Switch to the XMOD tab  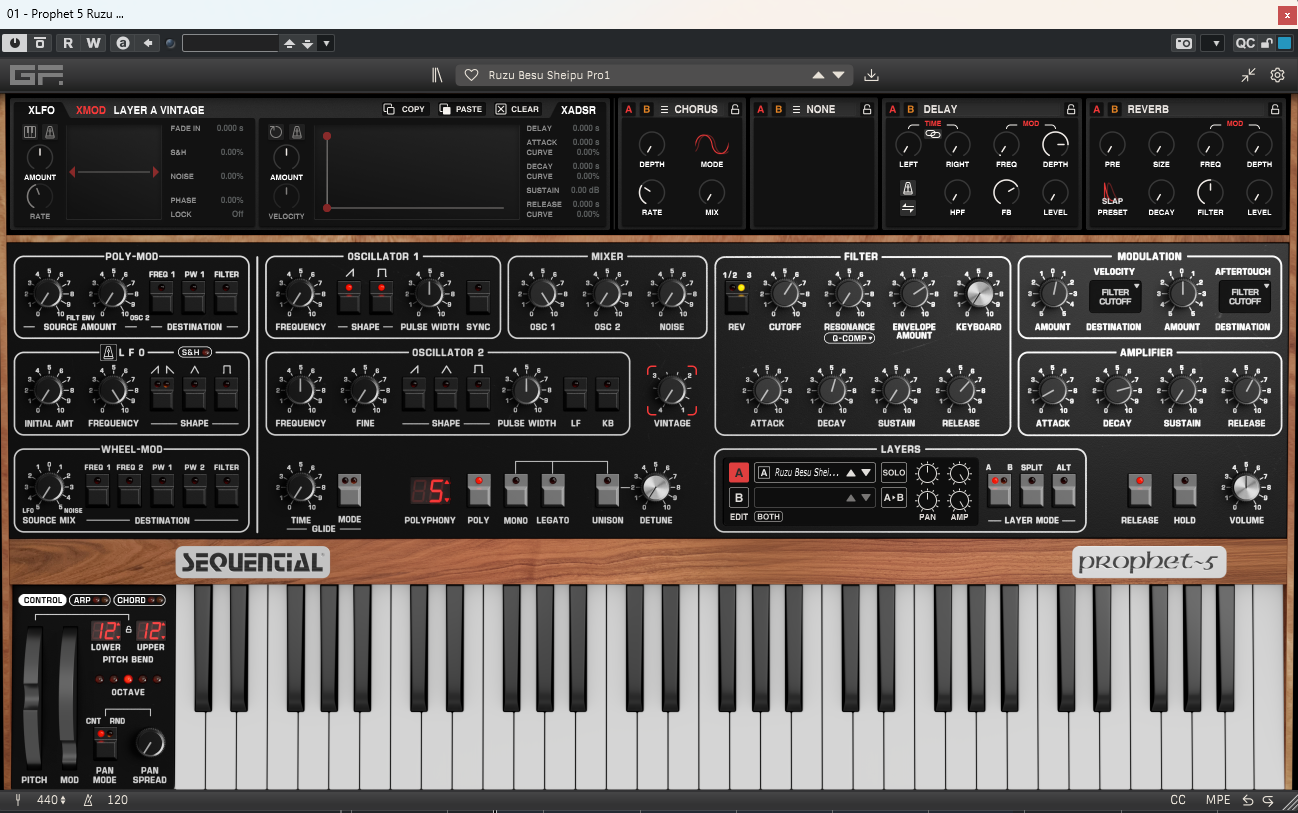(x=91, y=110)
